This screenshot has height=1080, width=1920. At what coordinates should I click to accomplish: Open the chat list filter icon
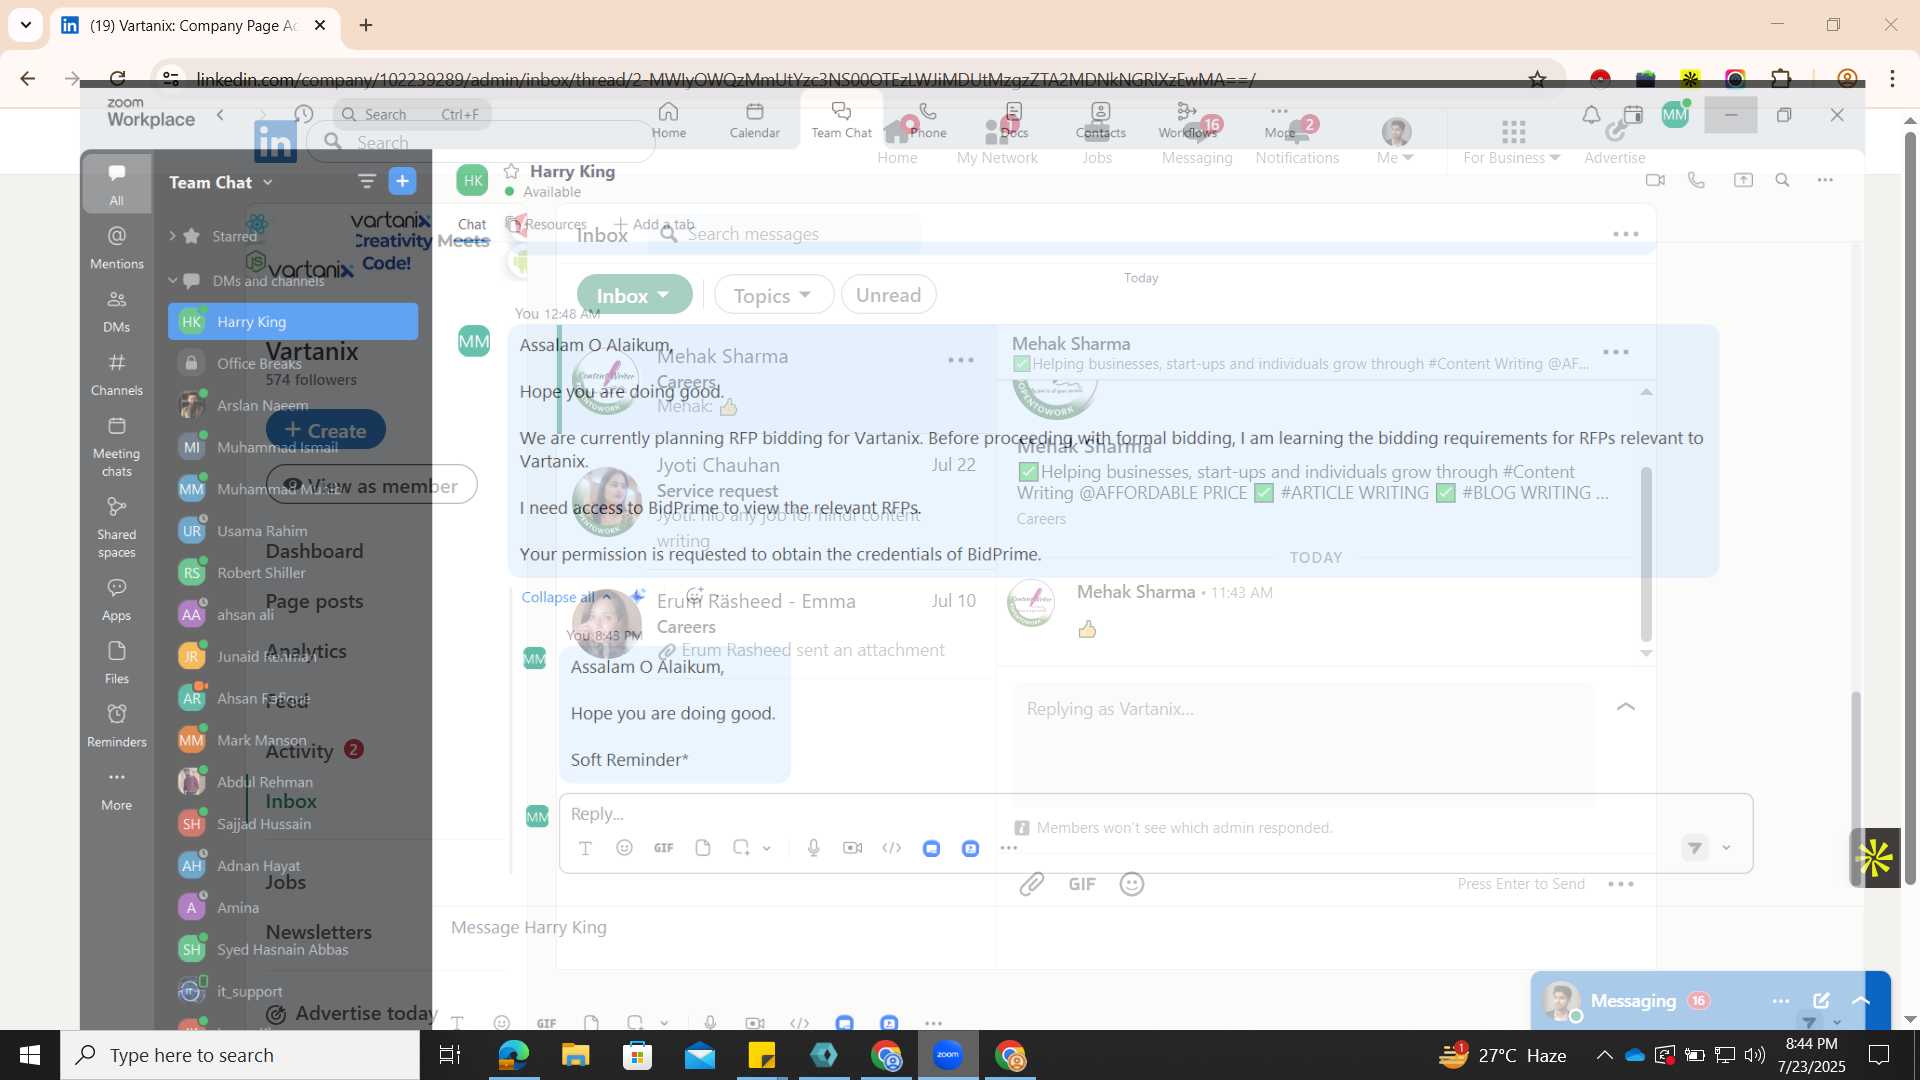point(366,181)
